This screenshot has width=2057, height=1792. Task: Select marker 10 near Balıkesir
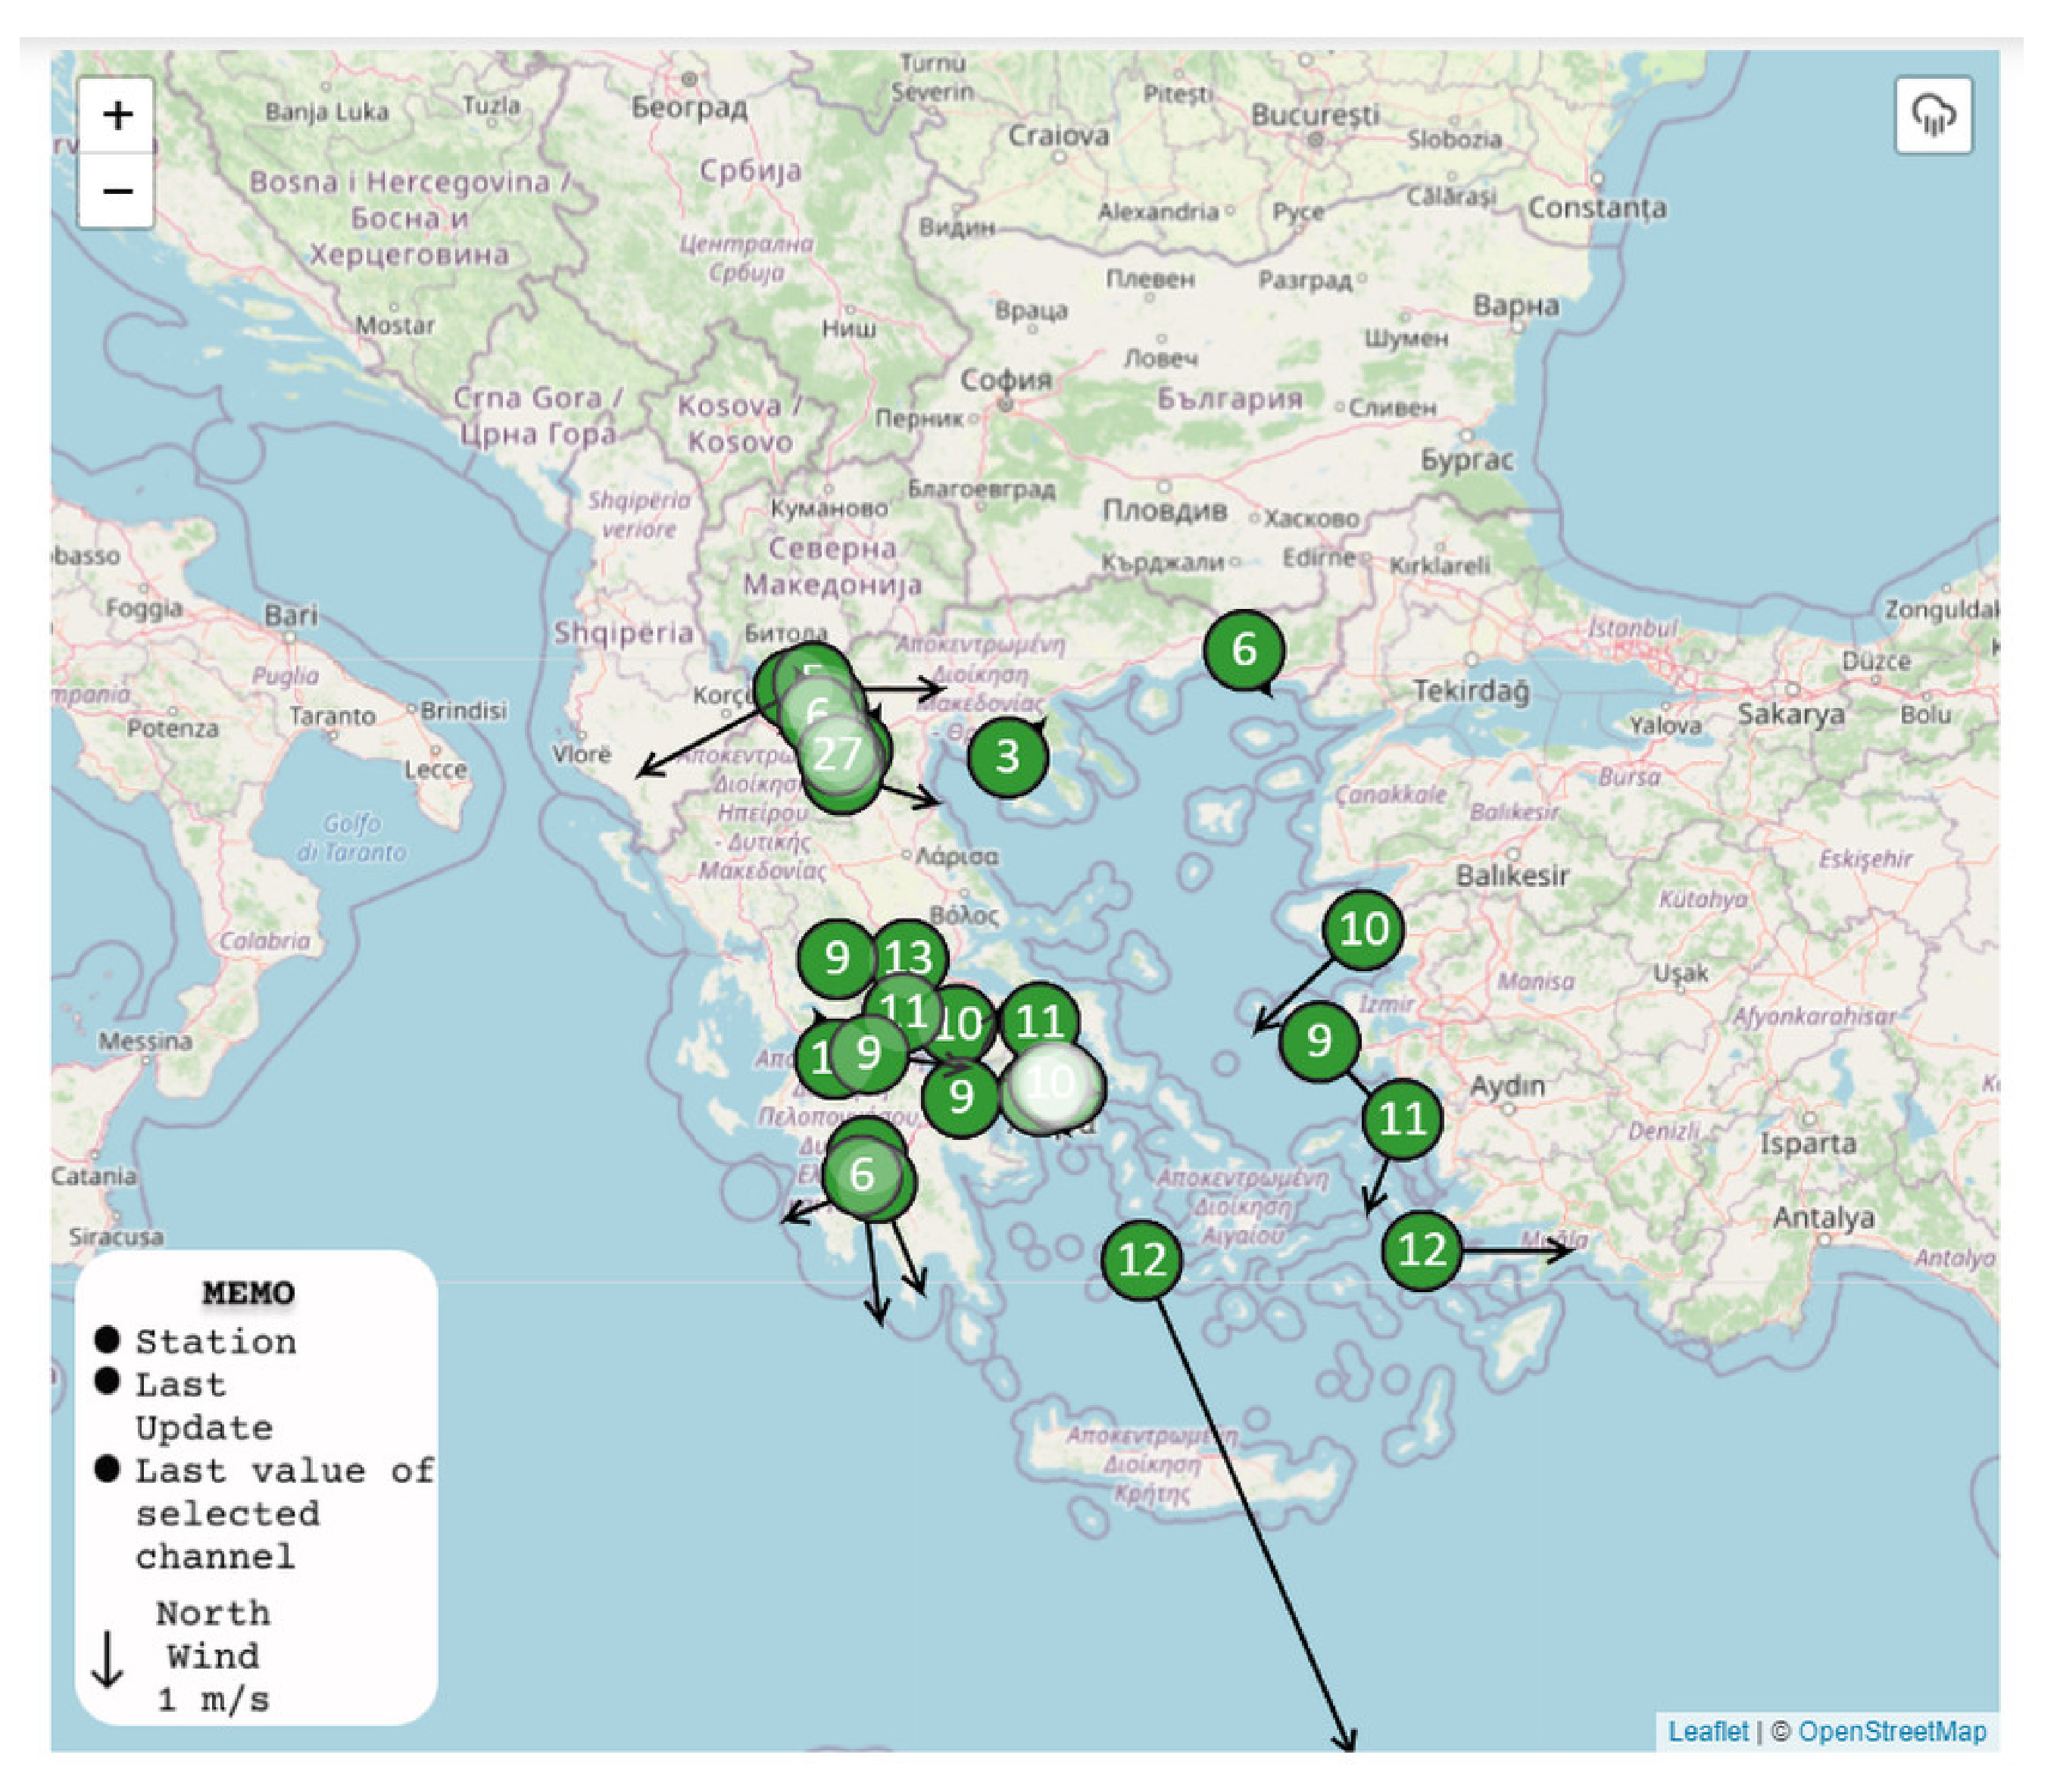[x=1362, y=930]
